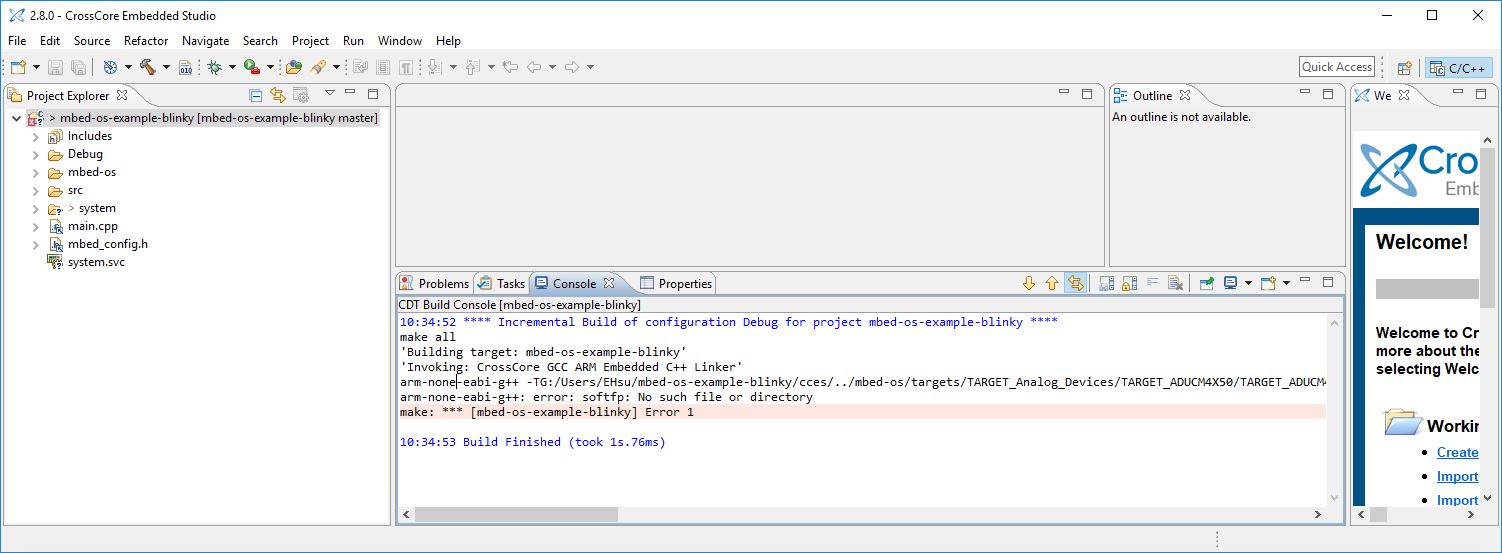The width and height of the screenshot is (1502, 553).
Task: Toggle Link with Editor in Project Explorer
Action: [x=278, y=95]
